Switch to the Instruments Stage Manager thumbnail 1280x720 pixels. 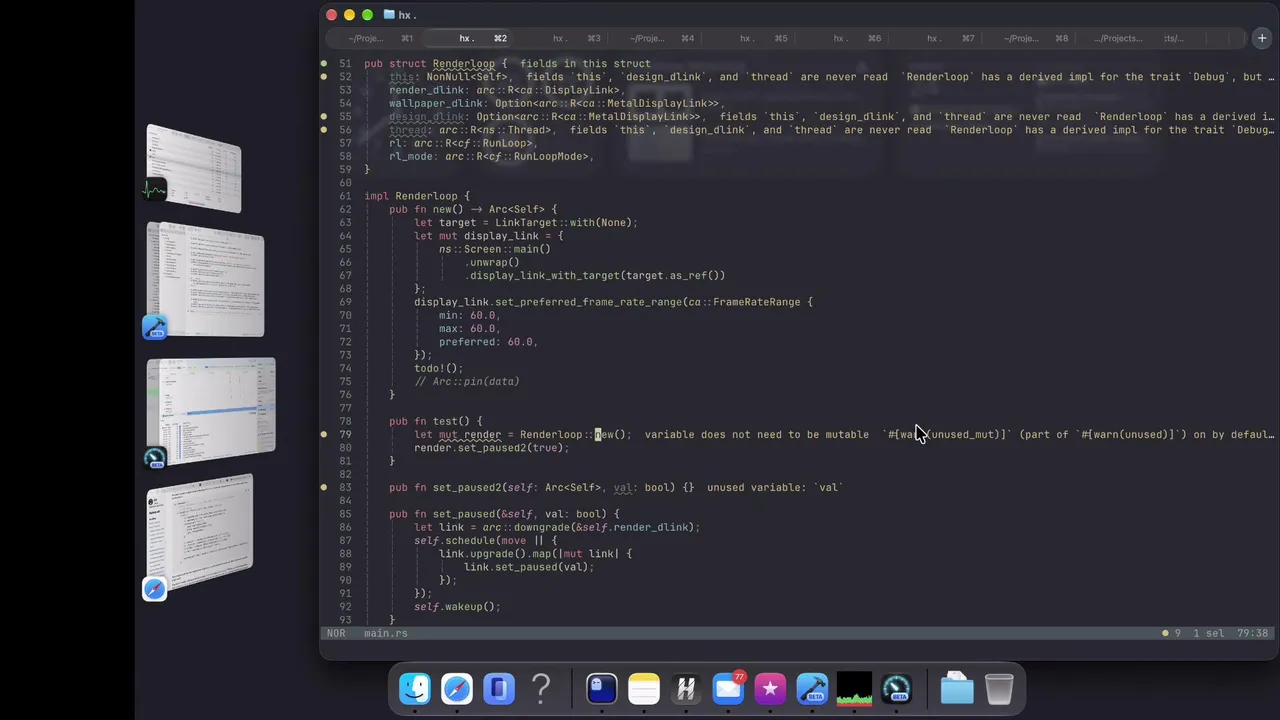(x=211, y=412)
